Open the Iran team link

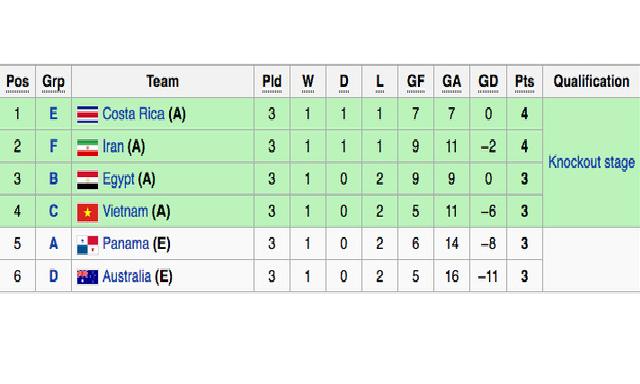click(x=113, y=146)
